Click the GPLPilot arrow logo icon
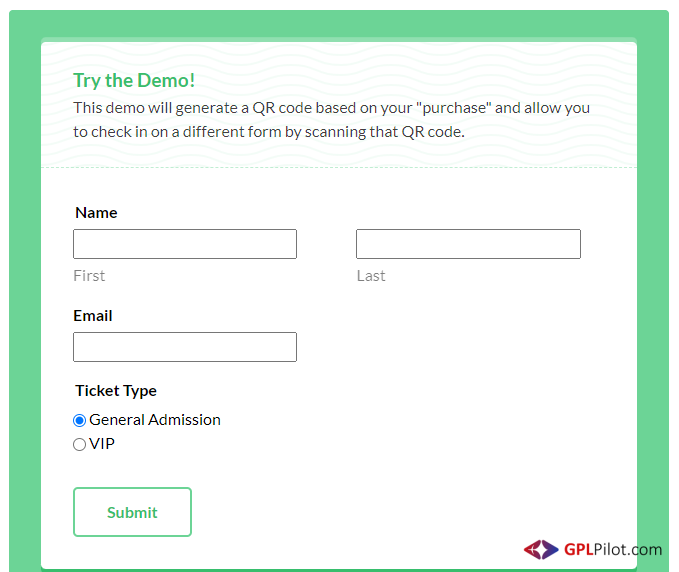The height and width of the screenshot is (572, 679). click(x=541, y=549)
